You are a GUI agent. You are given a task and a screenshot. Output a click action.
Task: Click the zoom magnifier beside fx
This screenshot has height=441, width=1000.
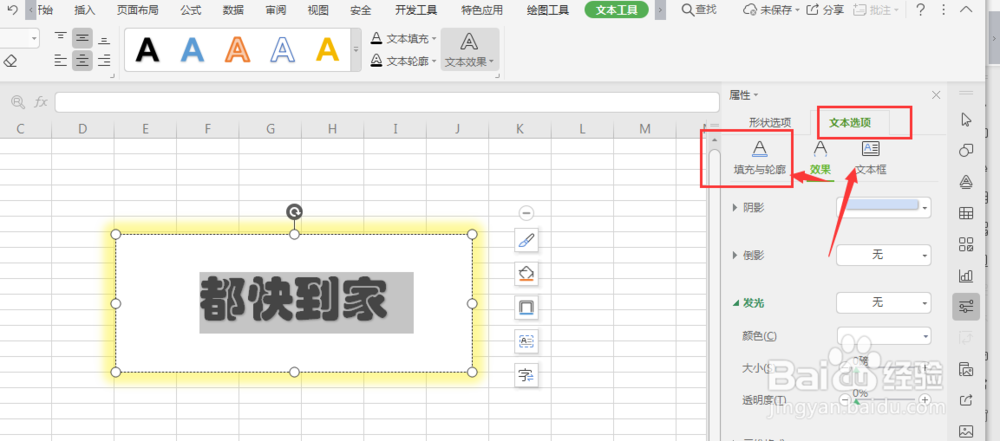[x=18, y=102]
